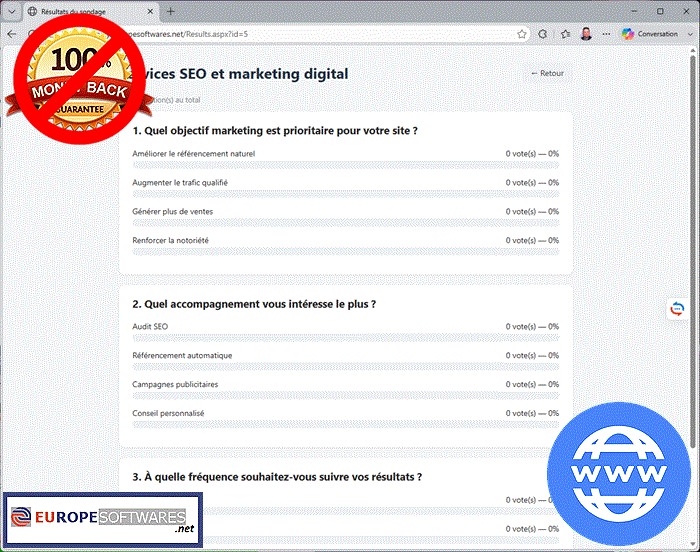Open browser settings three-dots menu
Screen dimensions: 700x552
tap(606, 34)
